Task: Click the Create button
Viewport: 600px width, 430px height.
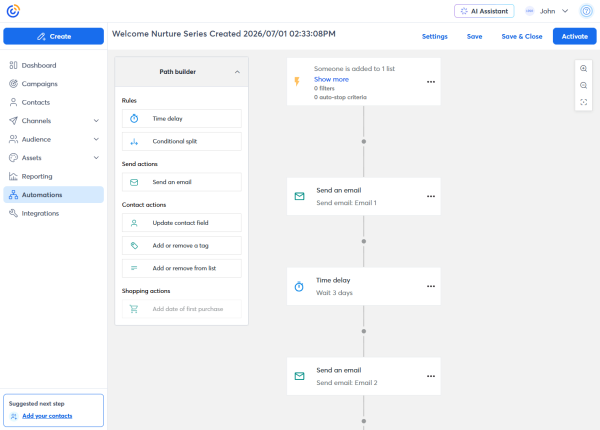Action: [x=54, y=36]
